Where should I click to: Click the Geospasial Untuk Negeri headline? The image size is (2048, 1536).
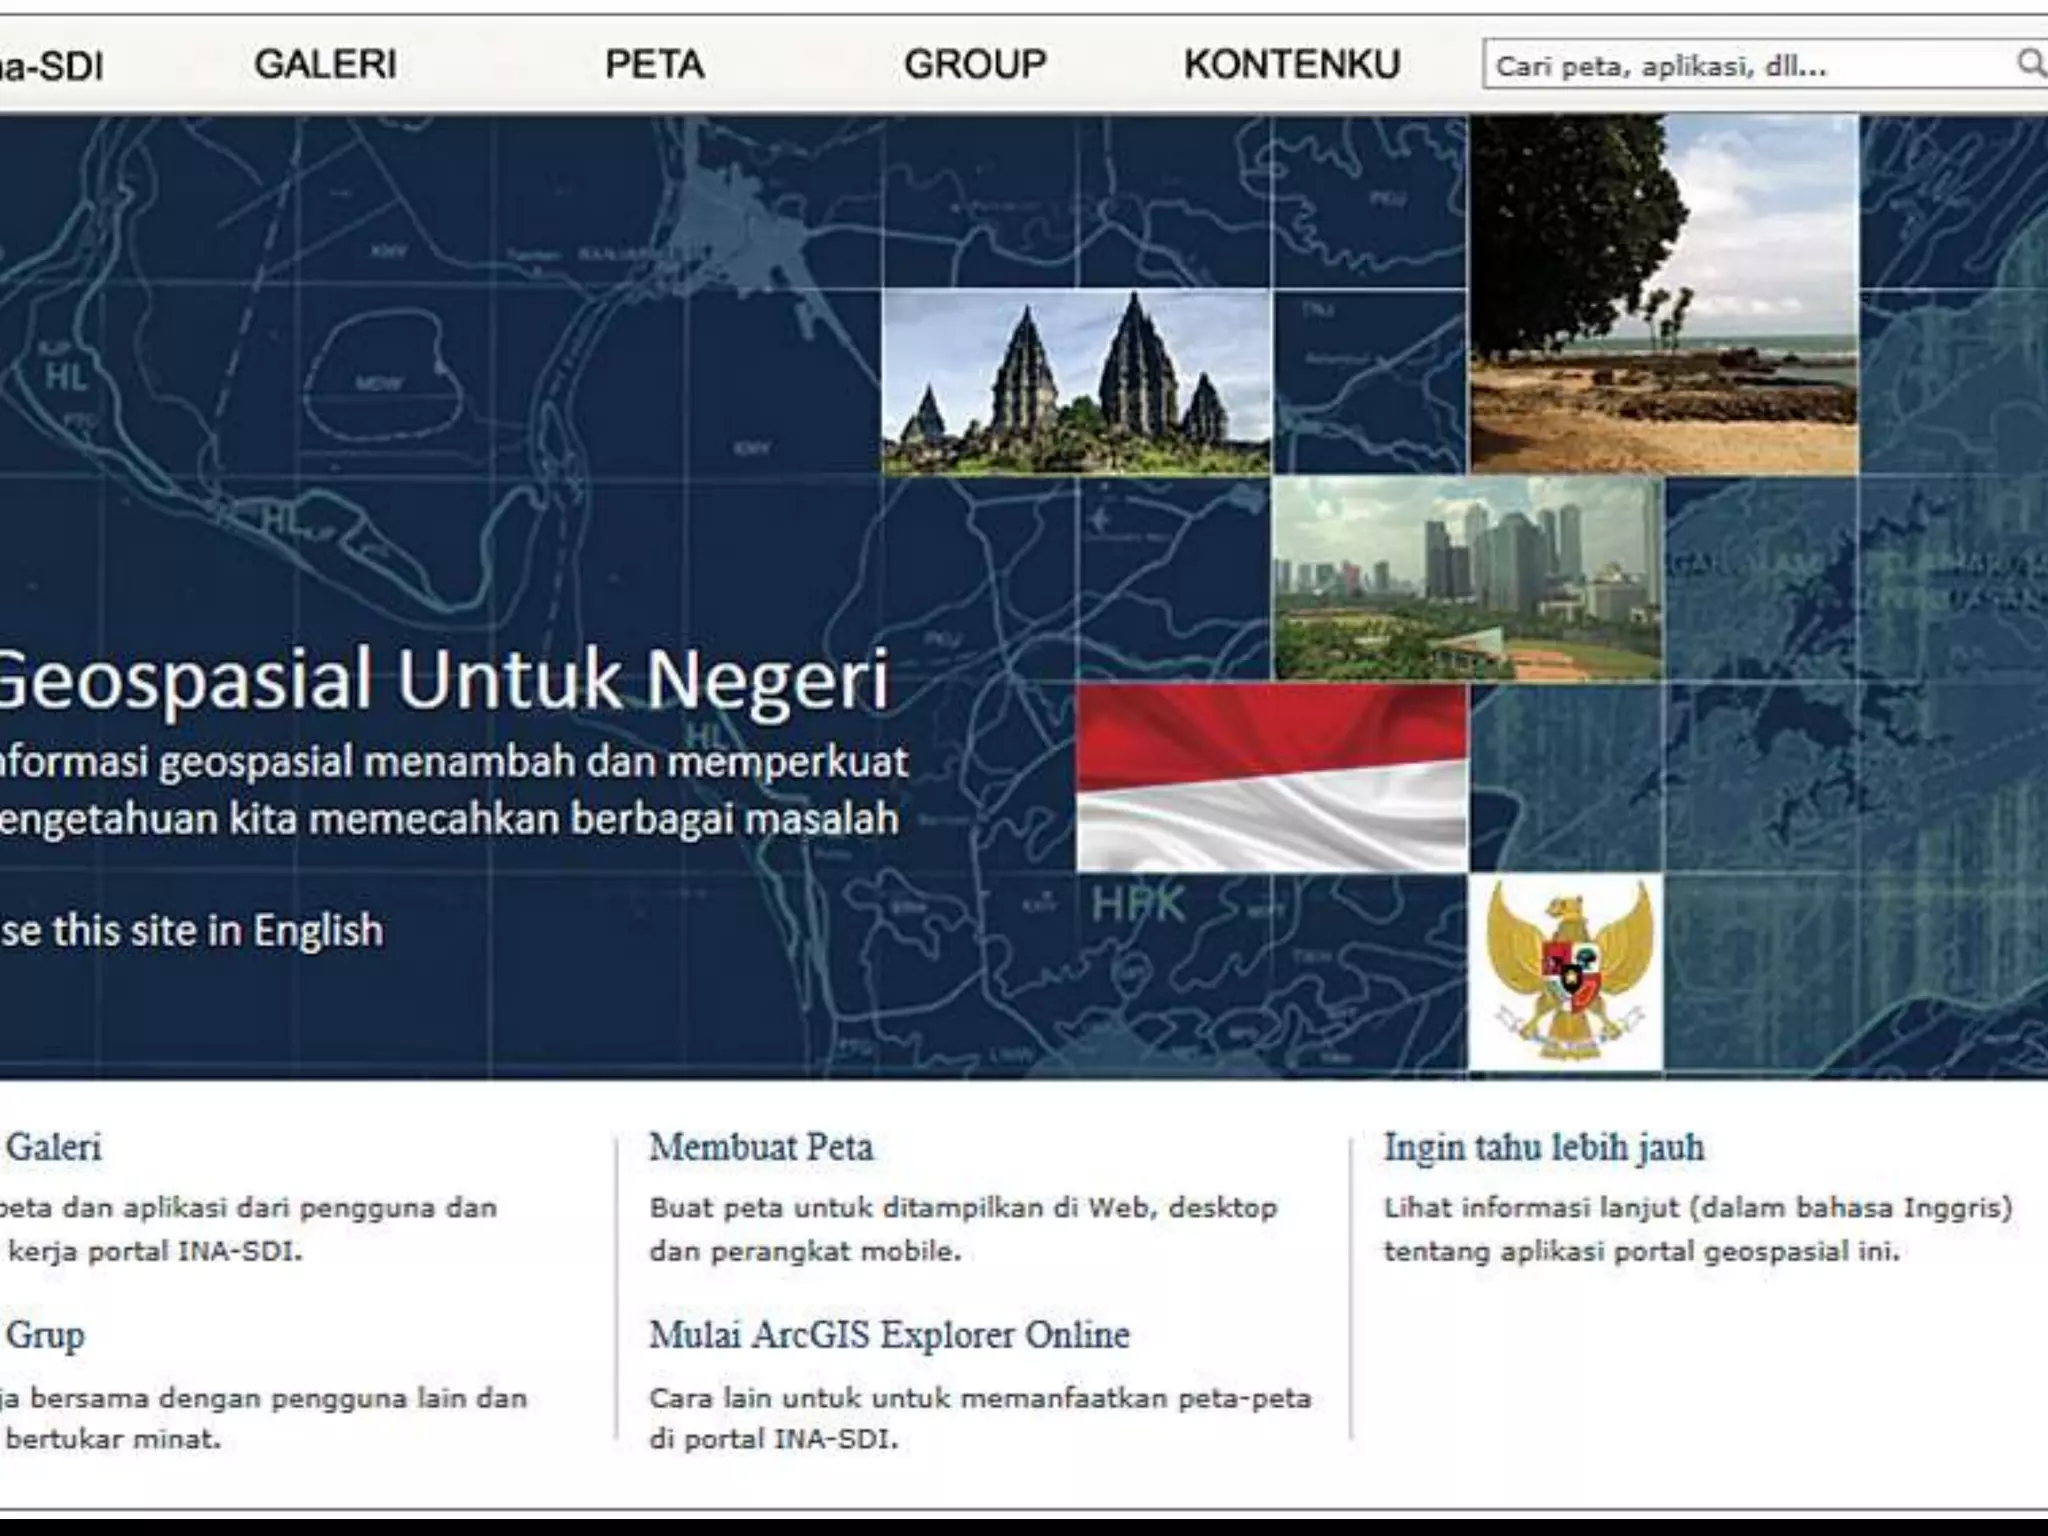pos(443,680)
